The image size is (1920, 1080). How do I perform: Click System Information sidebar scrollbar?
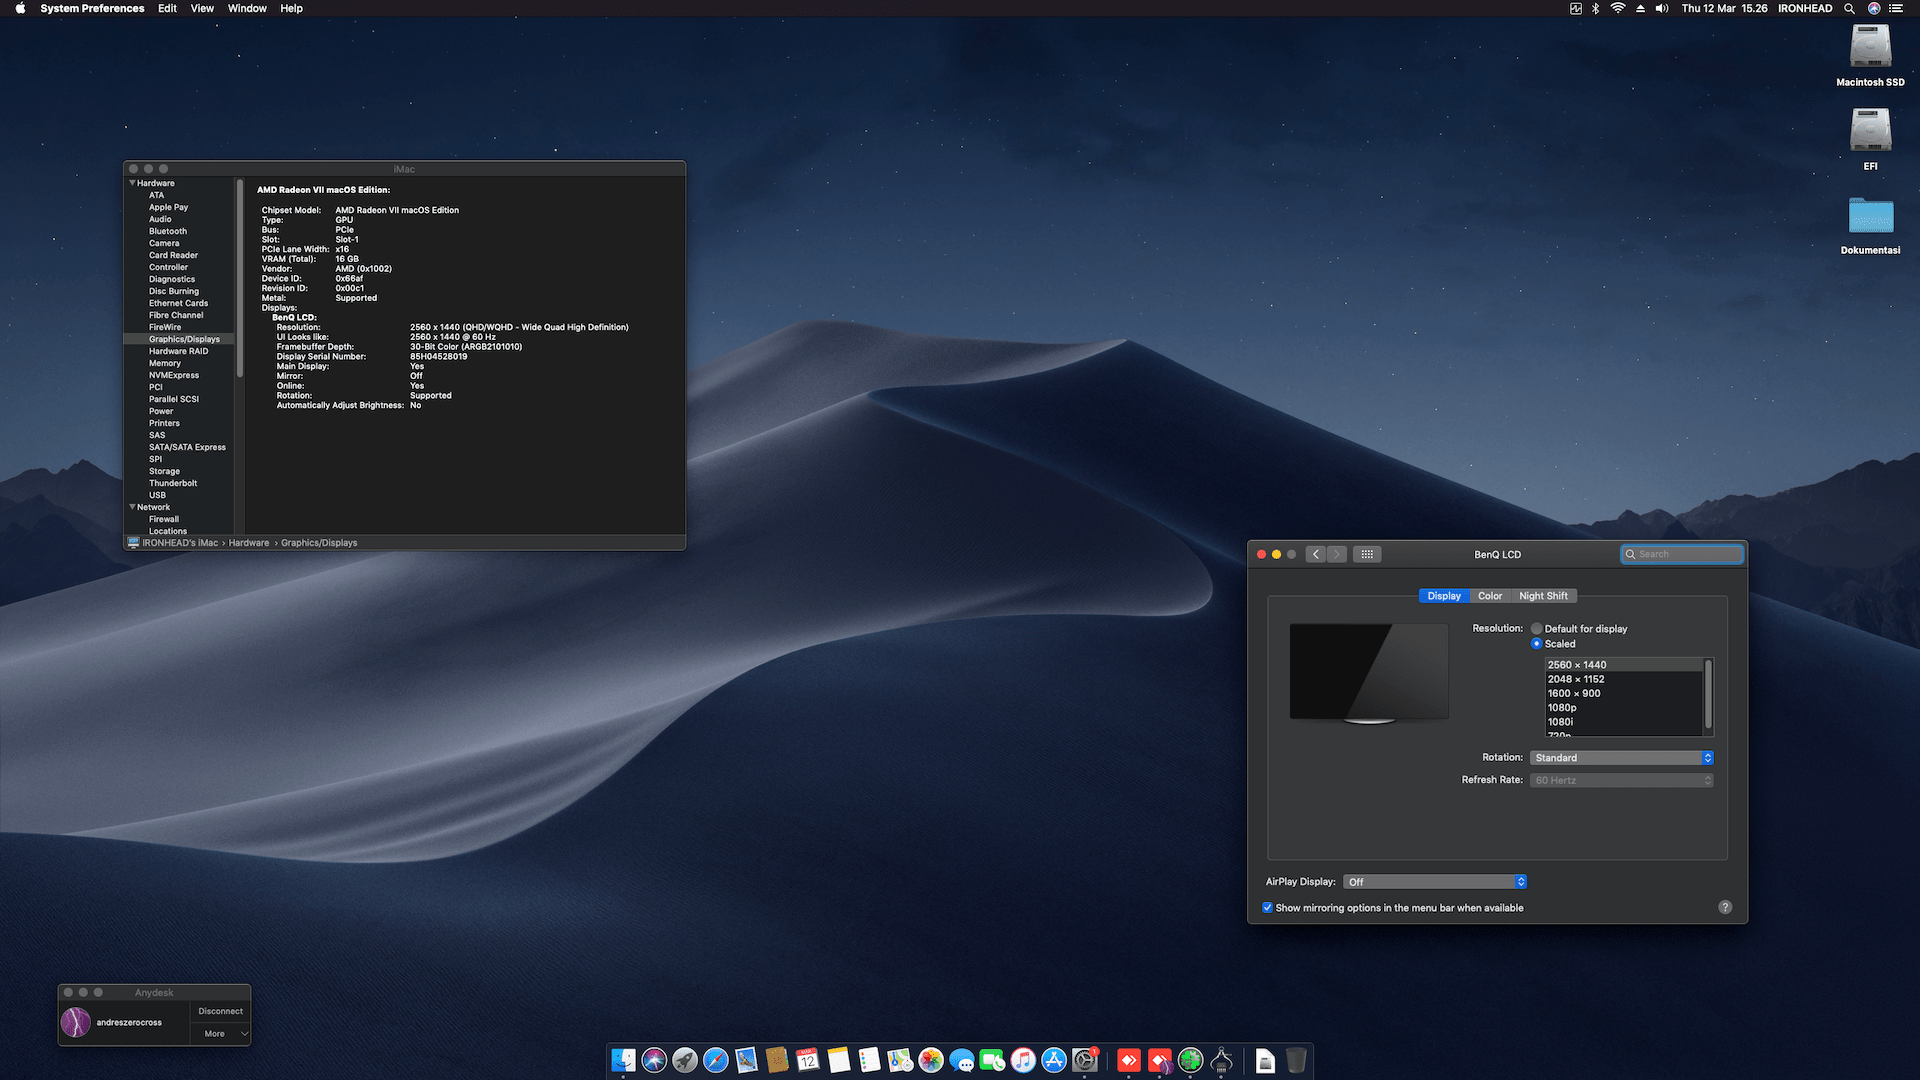pos(240,279)
